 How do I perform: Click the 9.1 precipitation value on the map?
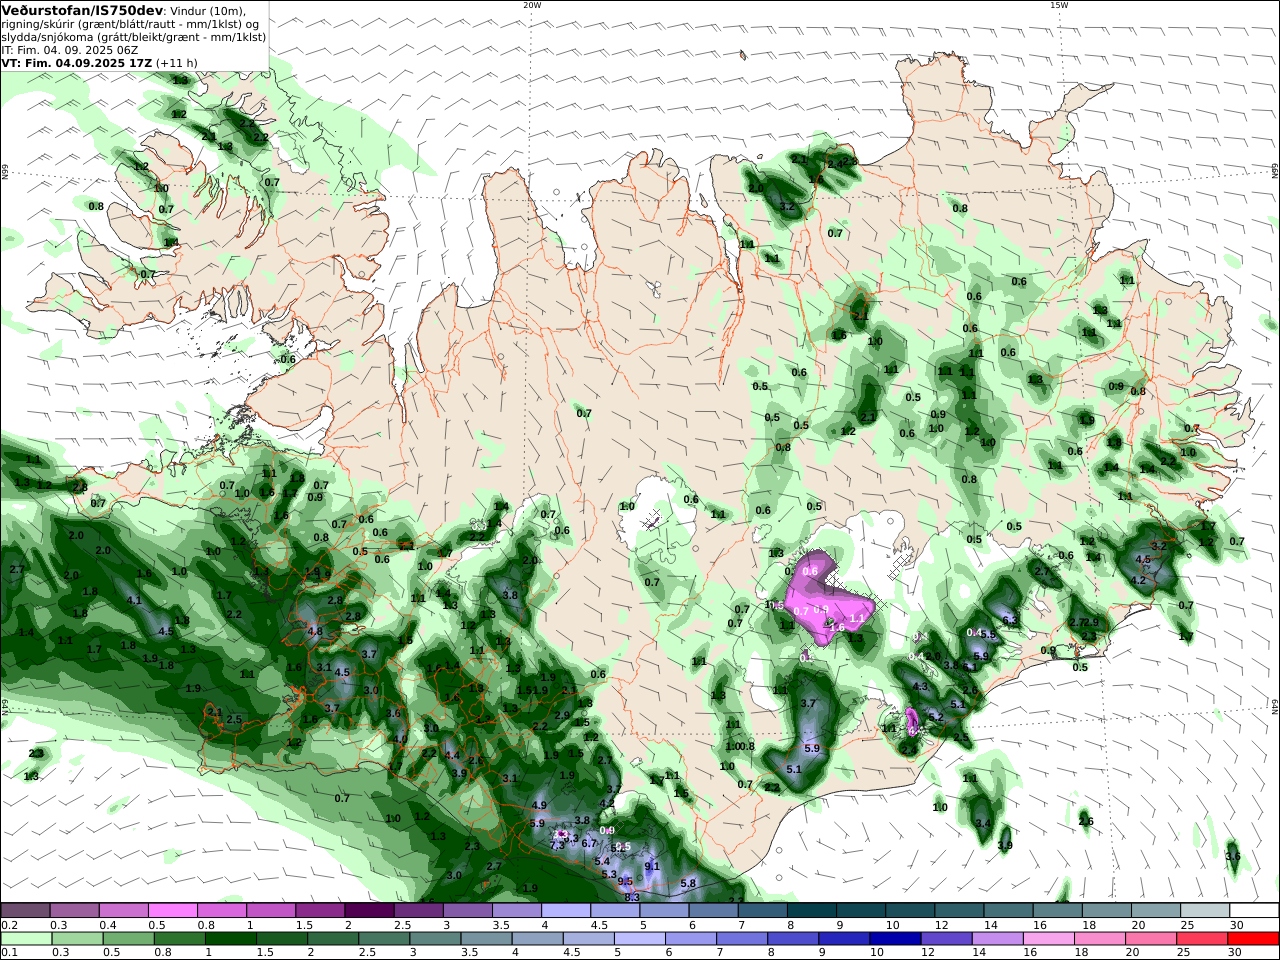tap(652, 866)
